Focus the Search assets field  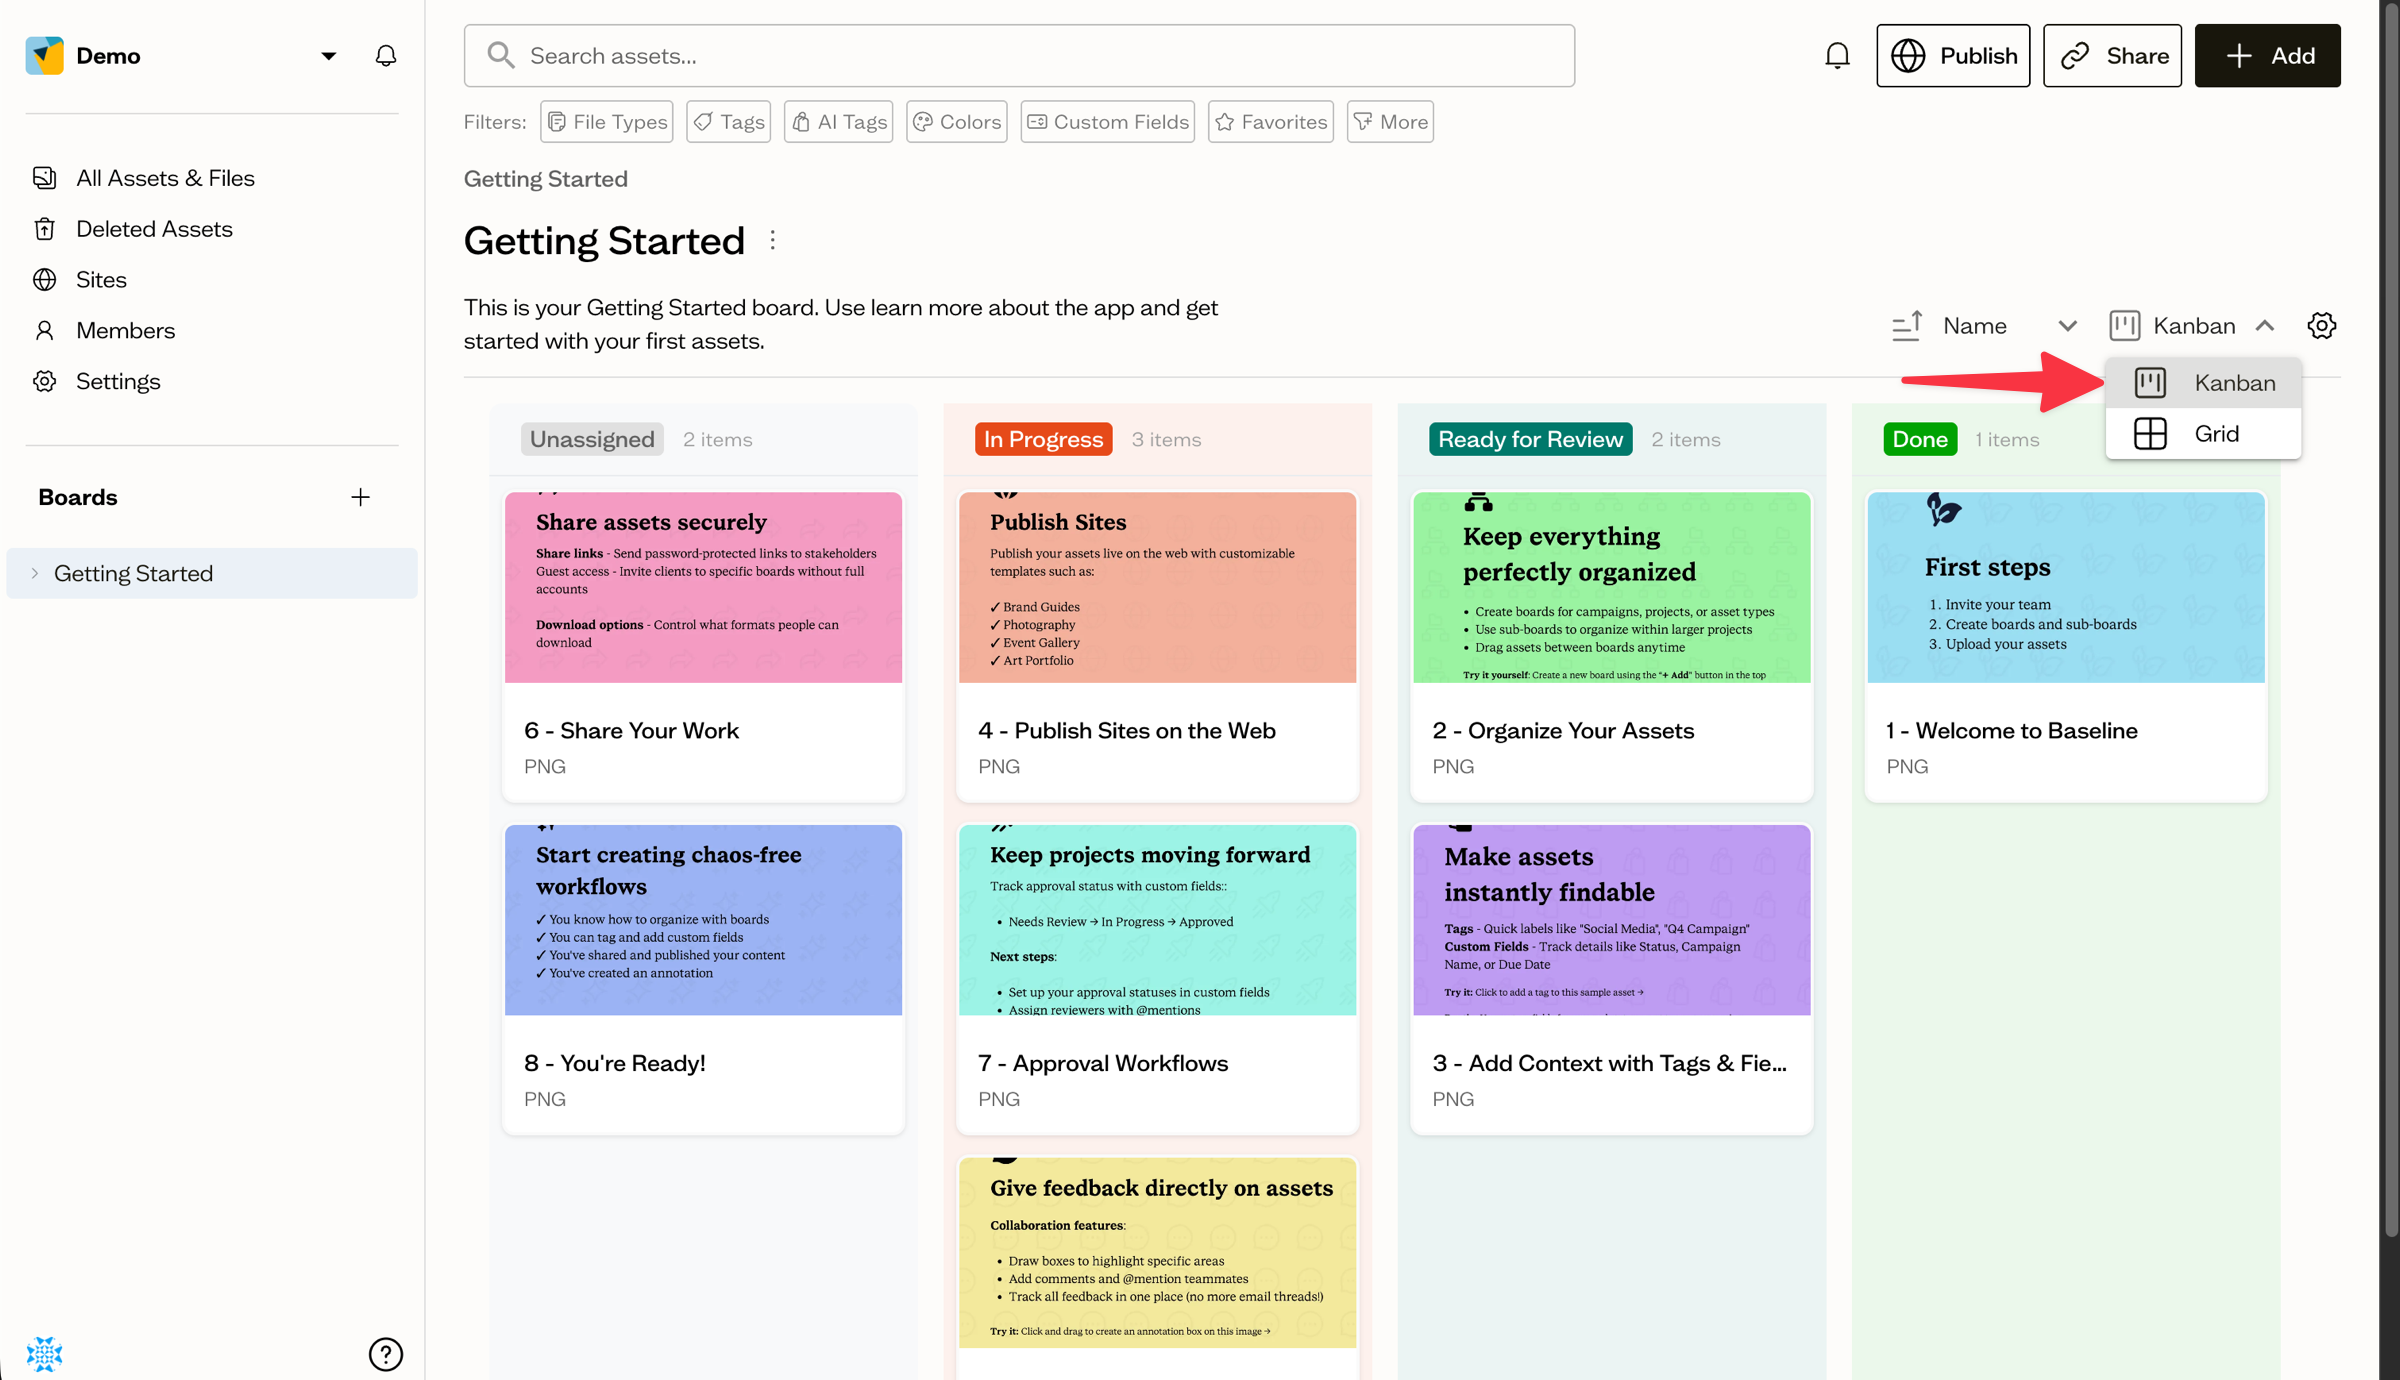1019,56
